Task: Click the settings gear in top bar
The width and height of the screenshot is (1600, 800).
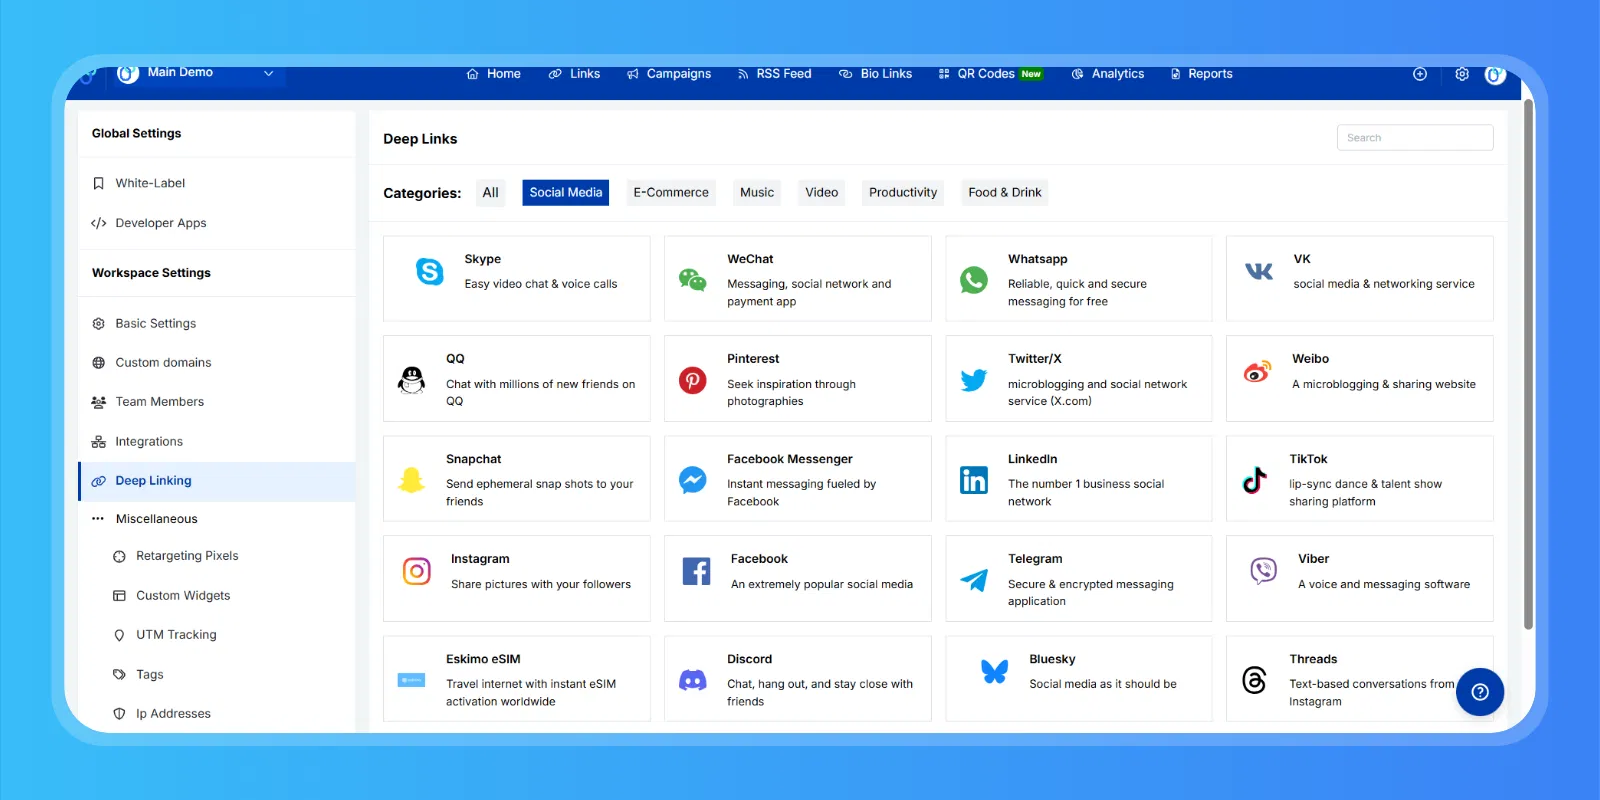Action: click(1461, 75)
